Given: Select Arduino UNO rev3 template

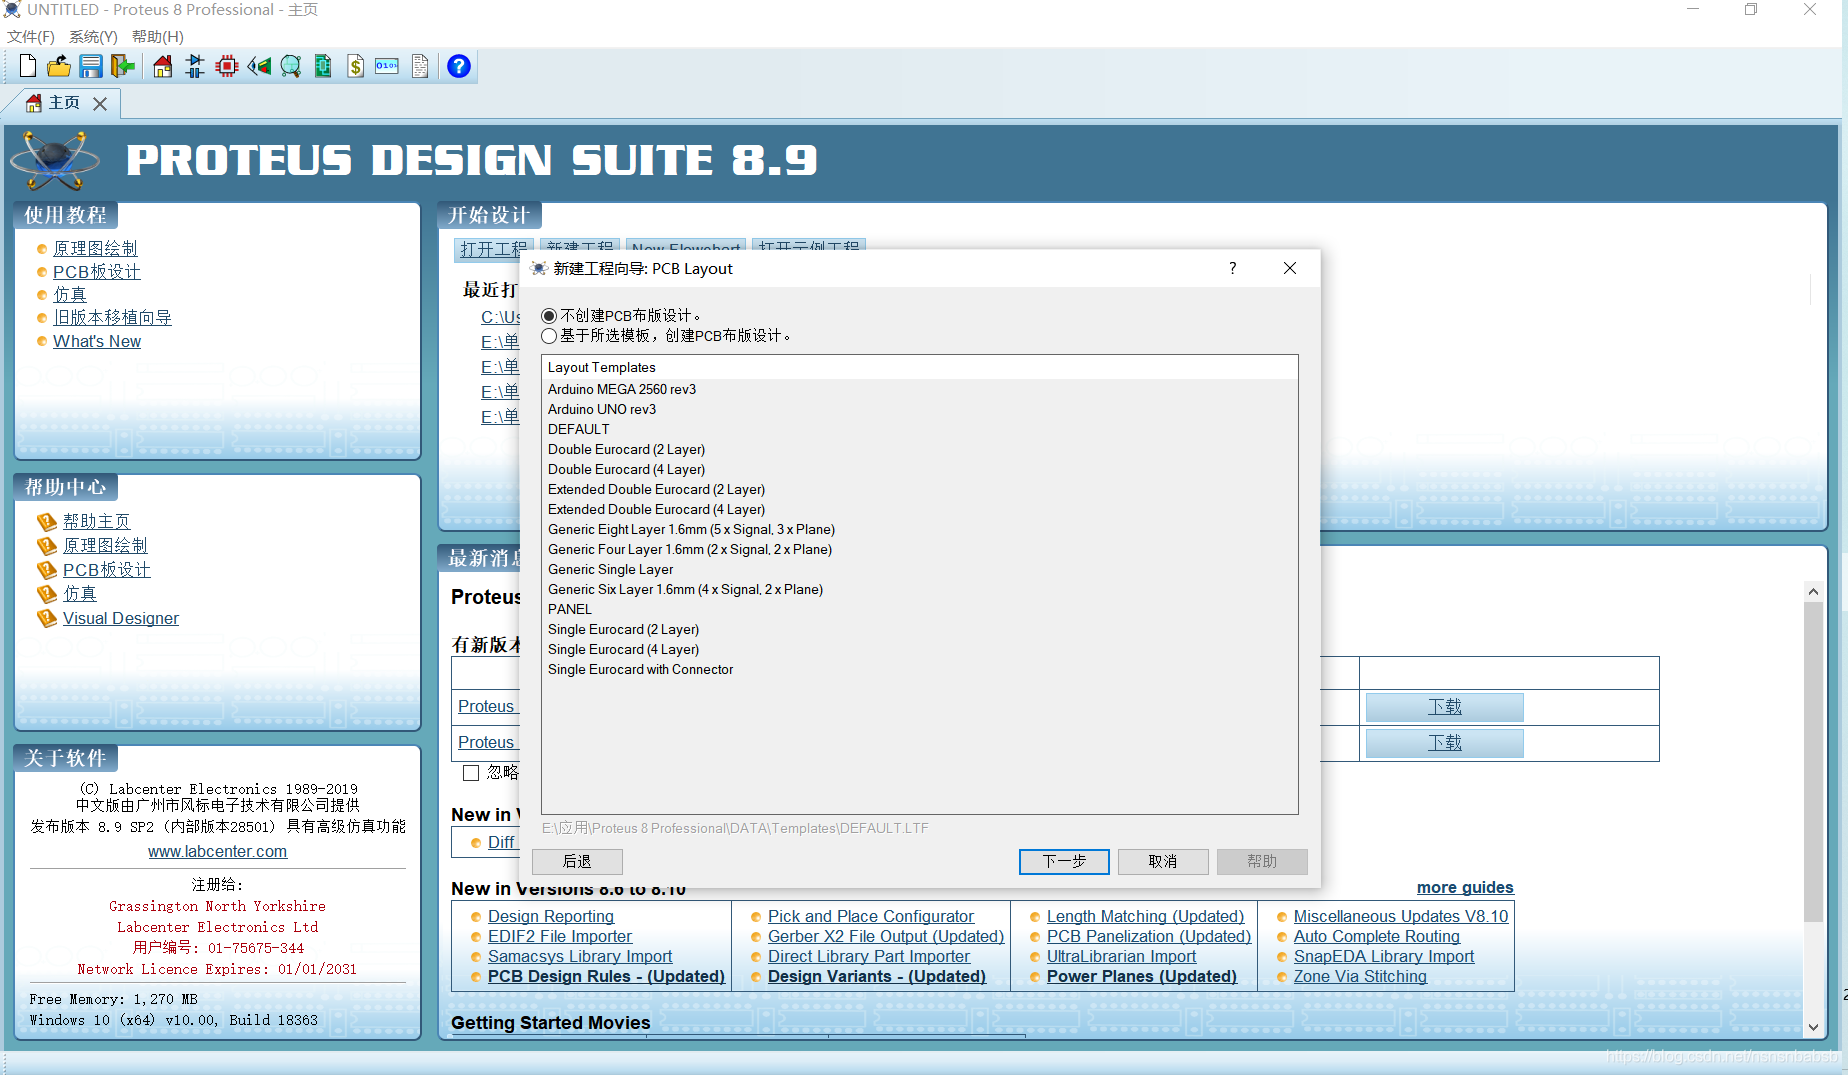Looking at the screenshot, I should pos(920,409).
